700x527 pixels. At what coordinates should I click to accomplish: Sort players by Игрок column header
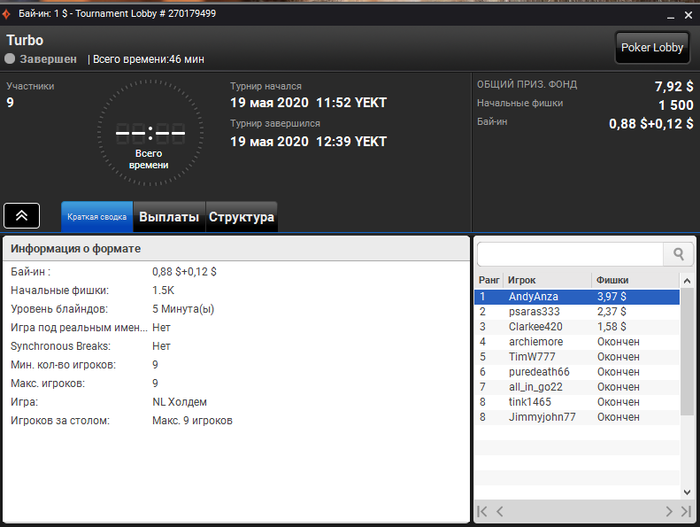click(547, 280)
